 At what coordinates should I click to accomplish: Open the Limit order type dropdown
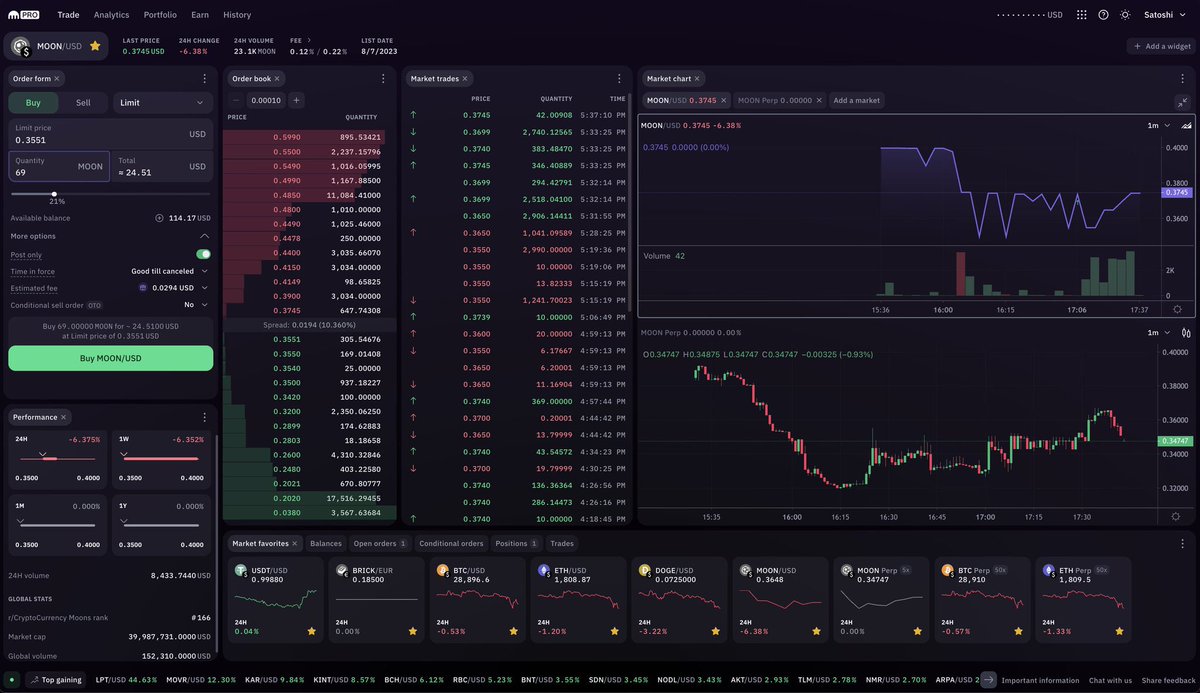point(162,102)
